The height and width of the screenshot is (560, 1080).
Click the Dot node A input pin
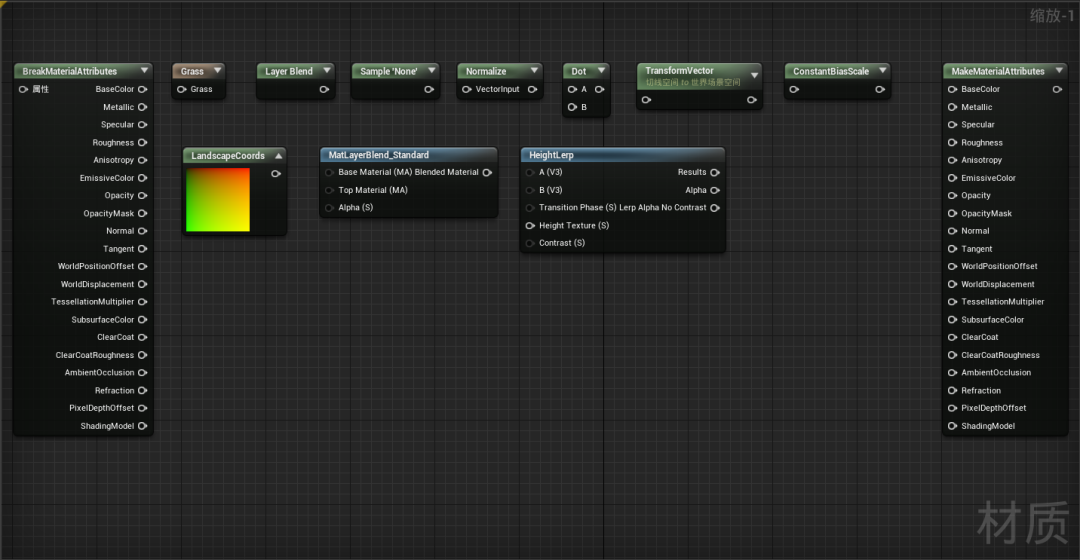coord(572,89)
